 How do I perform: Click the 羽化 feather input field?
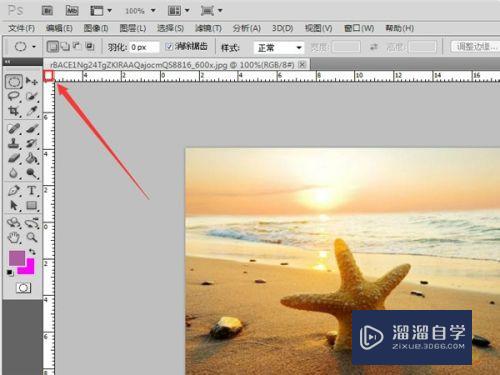coord(144,47)
